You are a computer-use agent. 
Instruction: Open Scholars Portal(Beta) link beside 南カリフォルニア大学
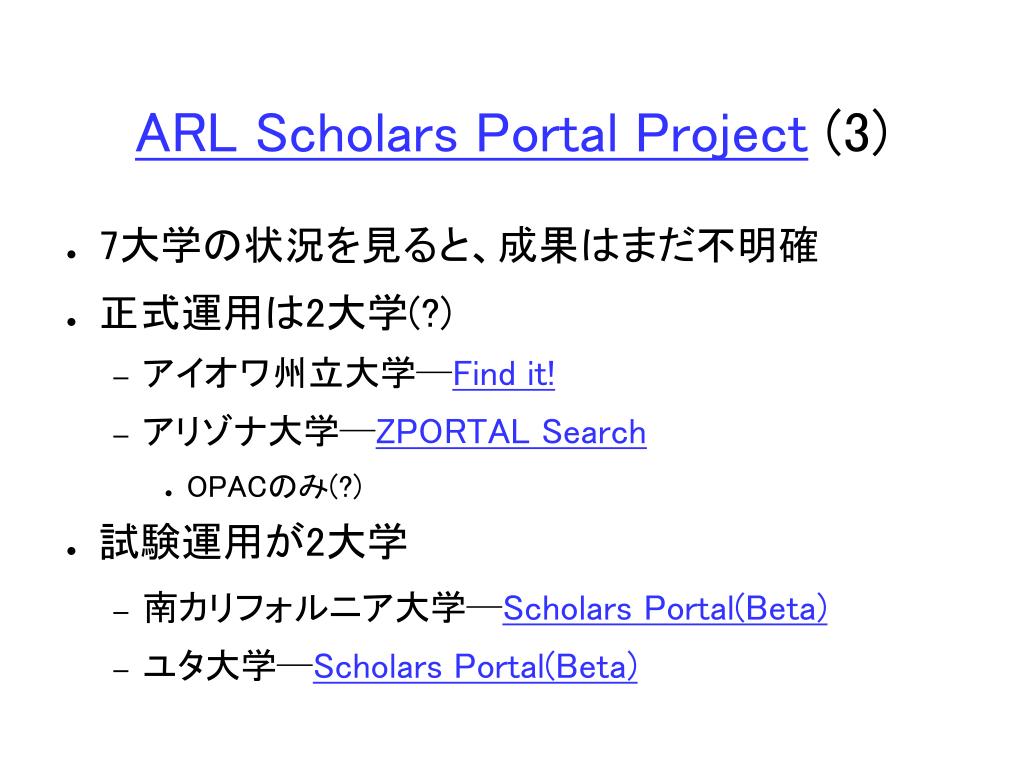click(x=665, y=609)
